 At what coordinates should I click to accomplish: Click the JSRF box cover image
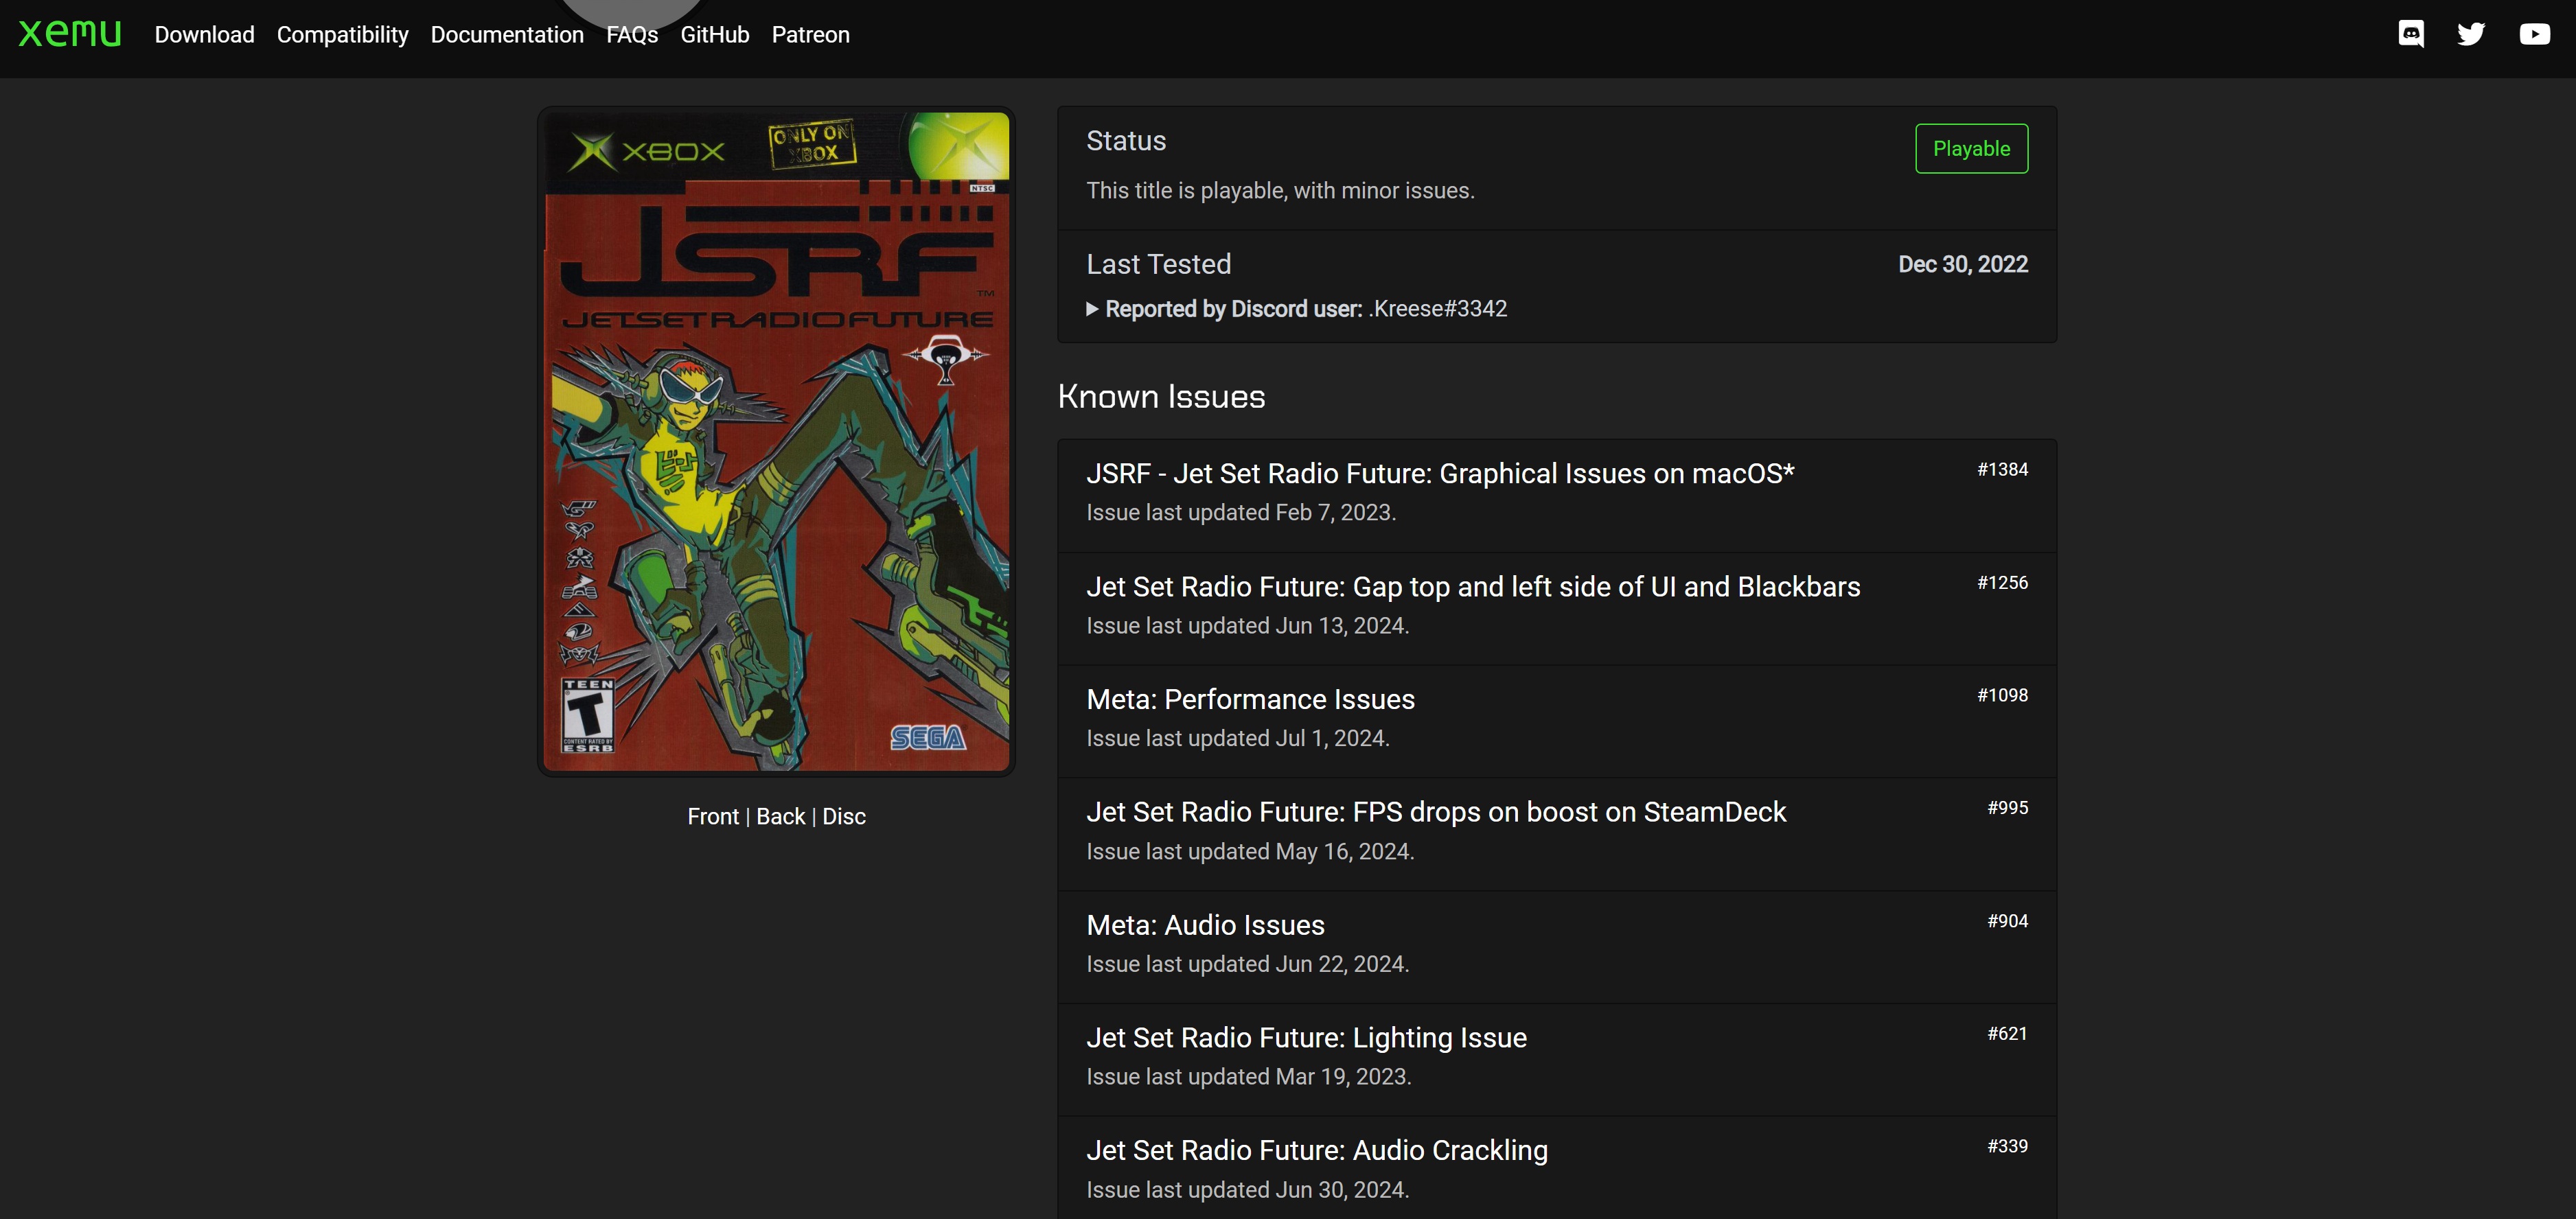(776, 441)
